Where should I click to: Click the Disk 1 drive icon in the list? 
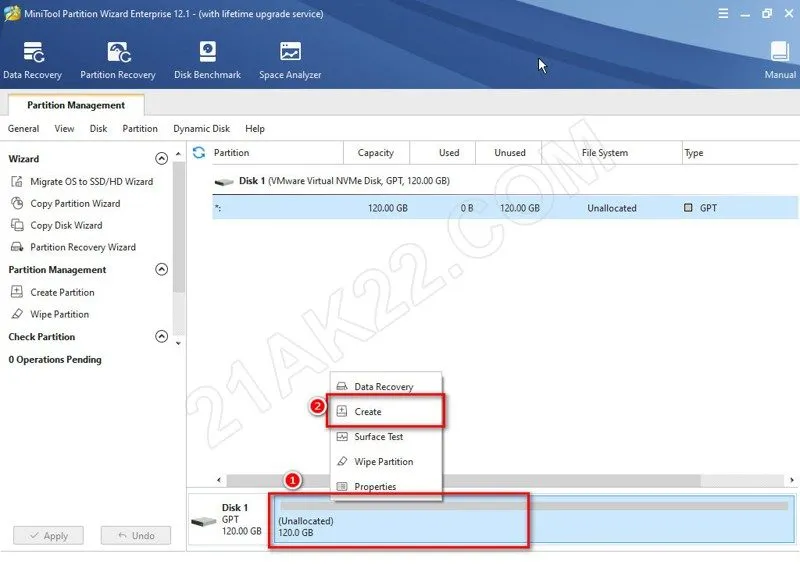click(x=224, y=181)
